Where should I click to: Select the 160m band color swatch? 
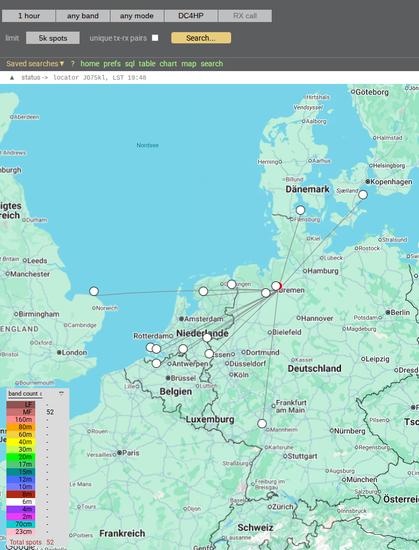[21, 420]
